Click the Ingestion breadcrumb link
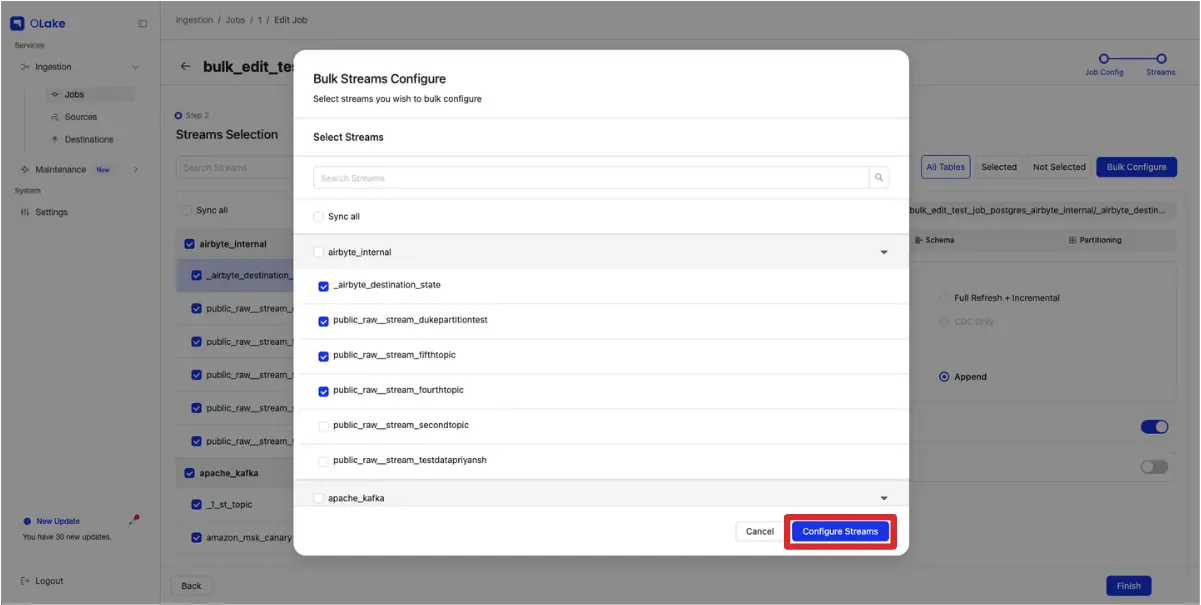 [x=194, y=20]
